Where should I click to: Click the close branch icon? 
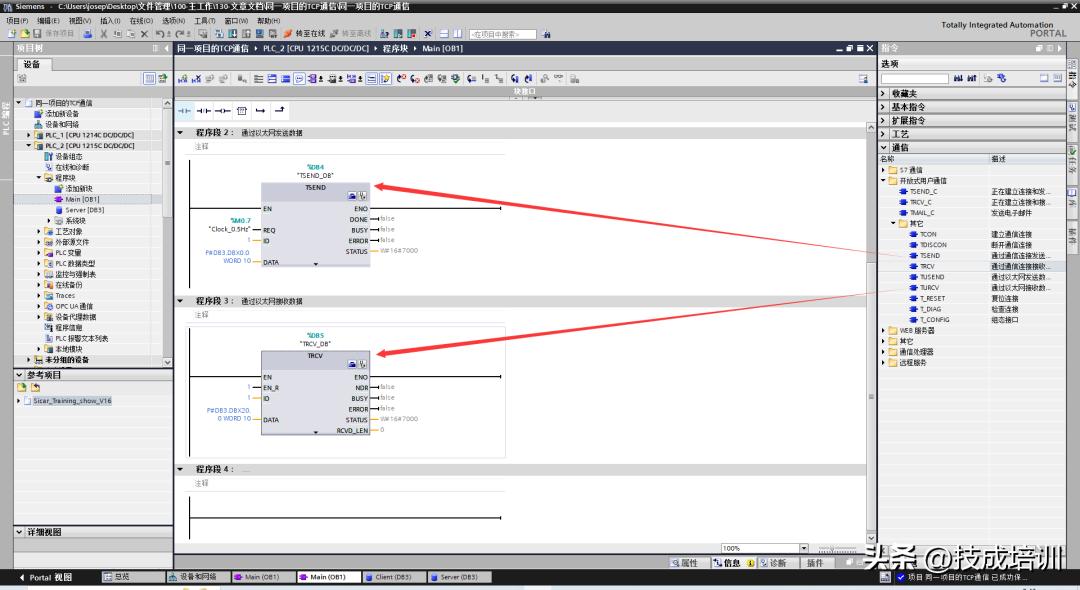point(280,110)
